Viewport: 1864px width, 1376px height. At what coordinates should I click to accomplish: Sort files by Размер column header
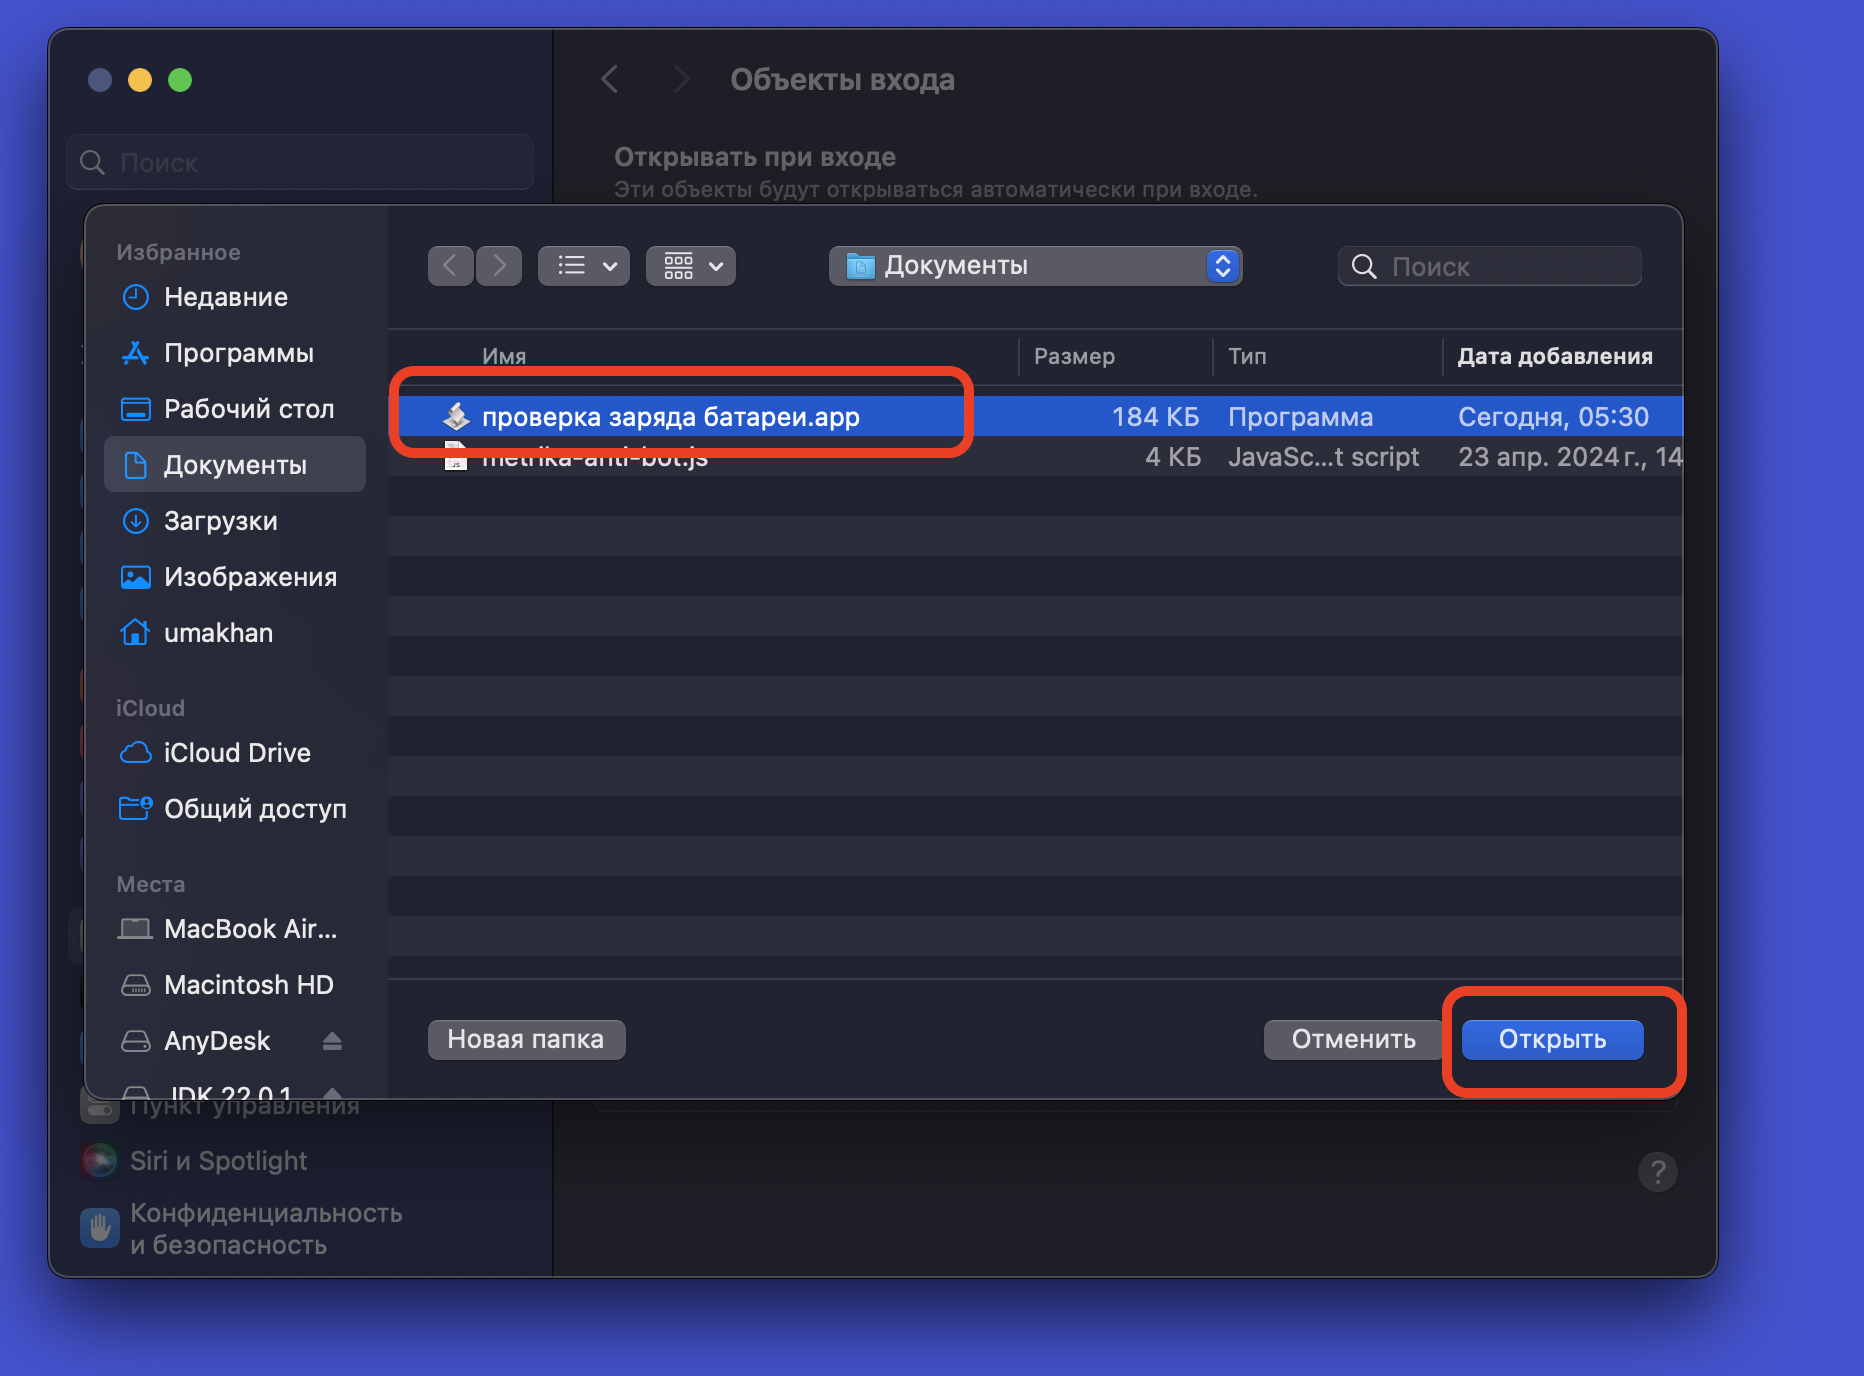[x=1074, y=356]
